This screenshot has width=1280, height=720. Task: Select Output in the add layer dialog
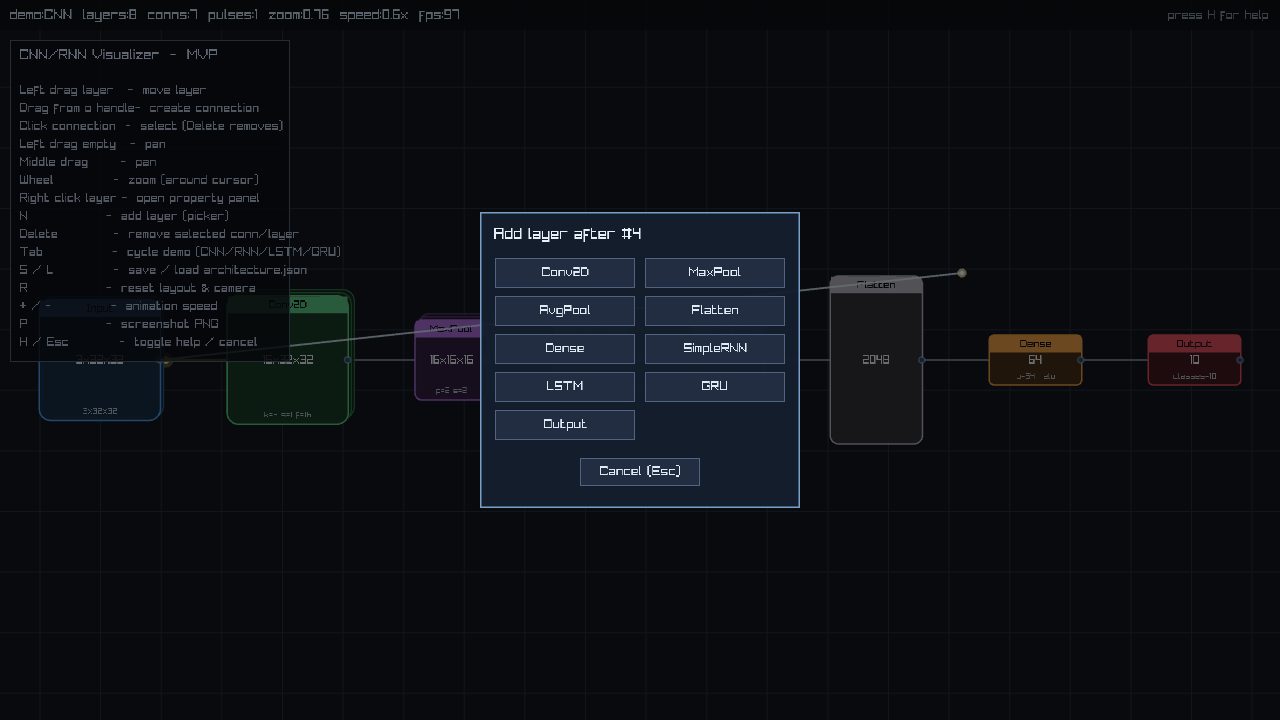click(x=565, y=425)
